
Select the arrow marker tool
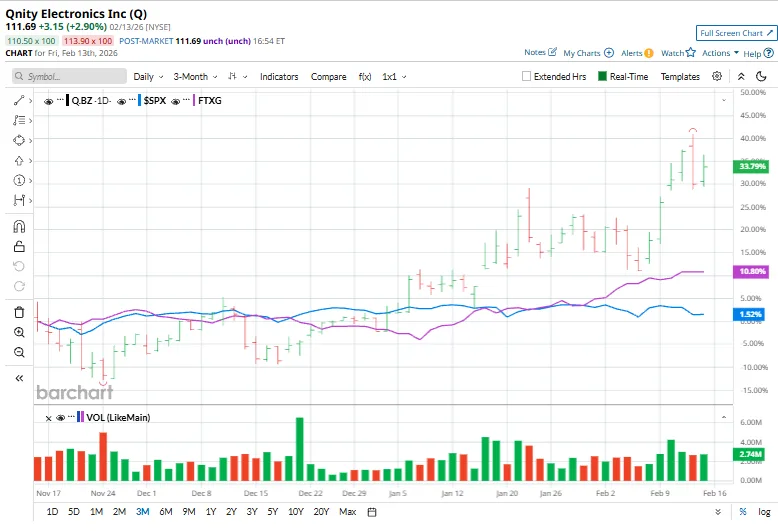pyautogui.click(x=19, y=161)
